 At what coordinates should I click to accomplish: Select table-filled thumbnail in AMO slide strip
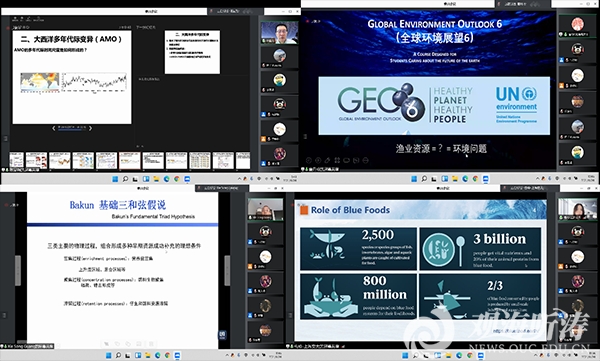tap(200, 160)
